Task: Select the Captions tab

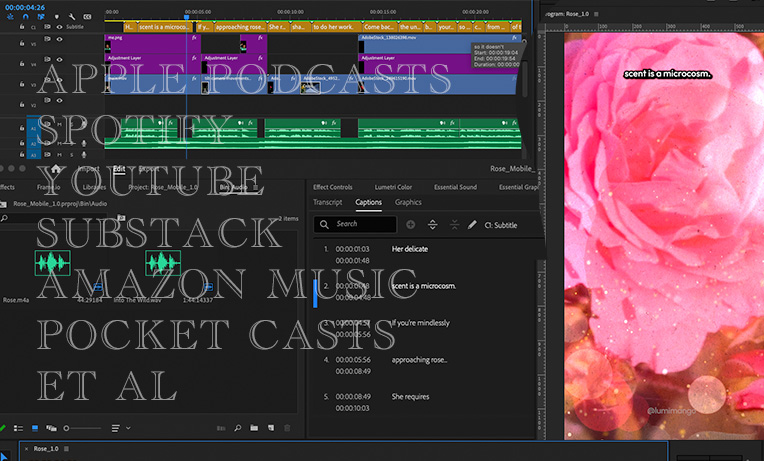Action: point(368,202)
